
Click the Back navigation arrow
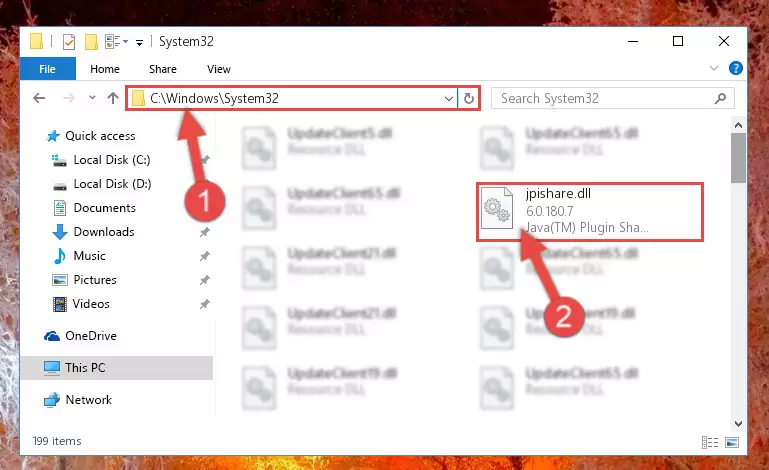pos(39,98)
